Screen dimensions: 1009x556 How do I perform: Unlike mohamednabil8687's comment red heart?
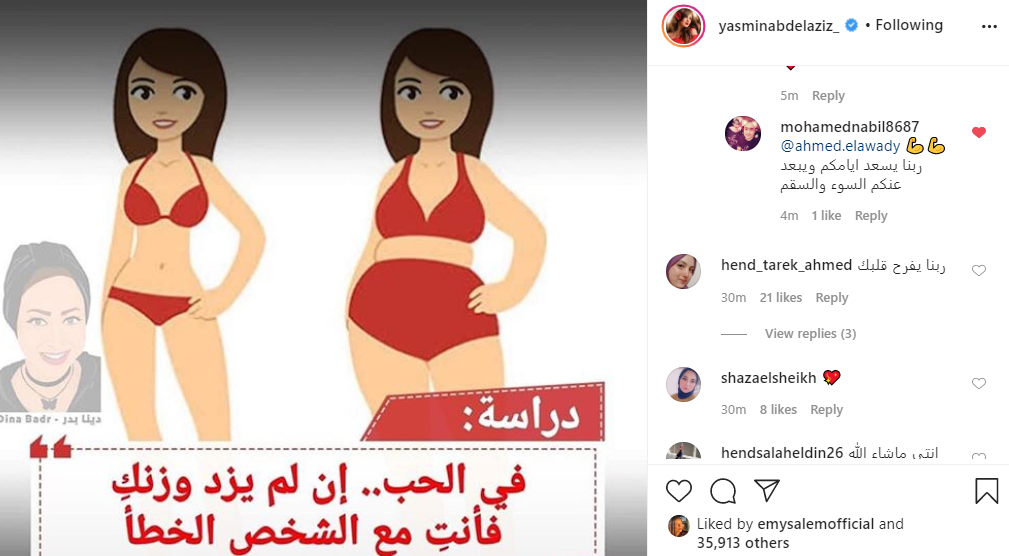[979, 133]
